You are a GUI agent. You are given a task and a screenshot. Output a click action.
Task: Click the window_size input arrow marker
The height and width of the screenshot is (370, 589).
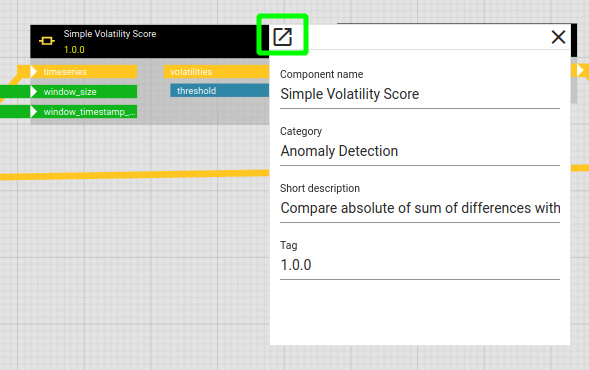pyautogui.click(x=33, y=92)
